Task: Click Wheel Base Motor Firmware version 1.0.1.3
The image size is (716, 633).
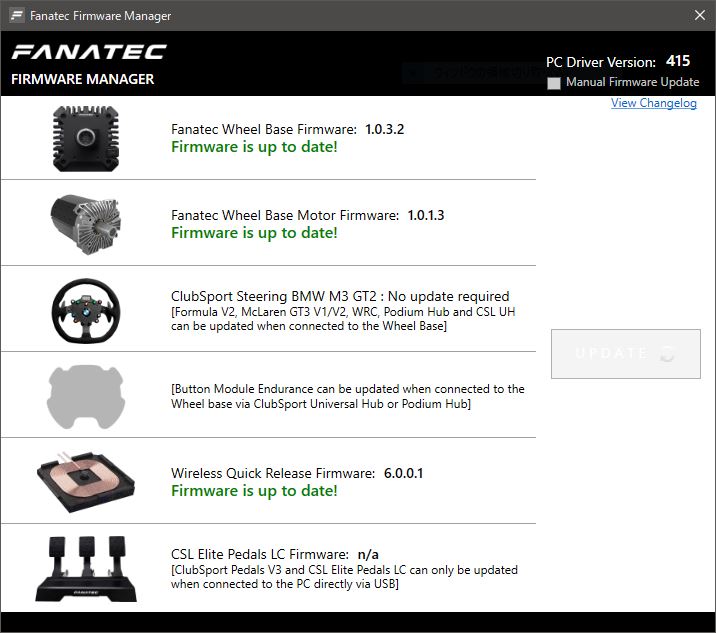Action: tap(426, 215)
